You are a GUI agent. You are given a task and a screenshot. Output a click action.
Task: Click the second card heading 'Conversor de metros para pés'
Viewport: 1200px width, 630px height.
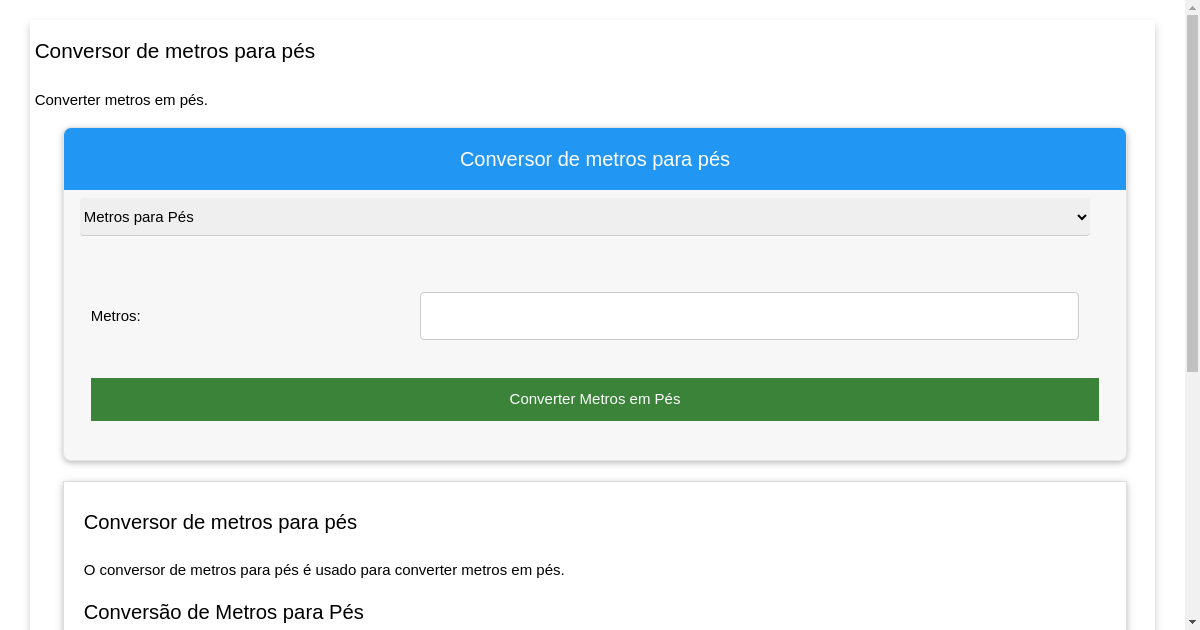pyautogui.click(x=220, y=522)
